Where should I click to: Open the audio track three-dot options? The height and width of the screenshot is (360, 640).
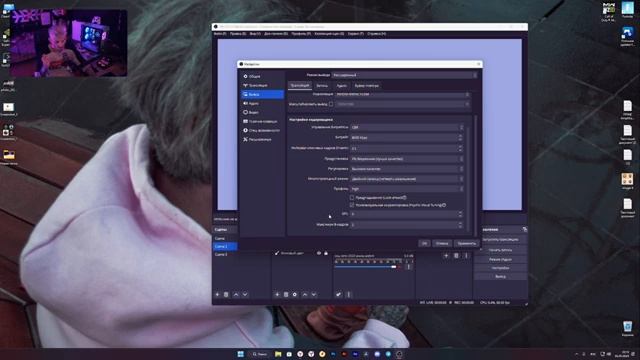pos(409,267)
